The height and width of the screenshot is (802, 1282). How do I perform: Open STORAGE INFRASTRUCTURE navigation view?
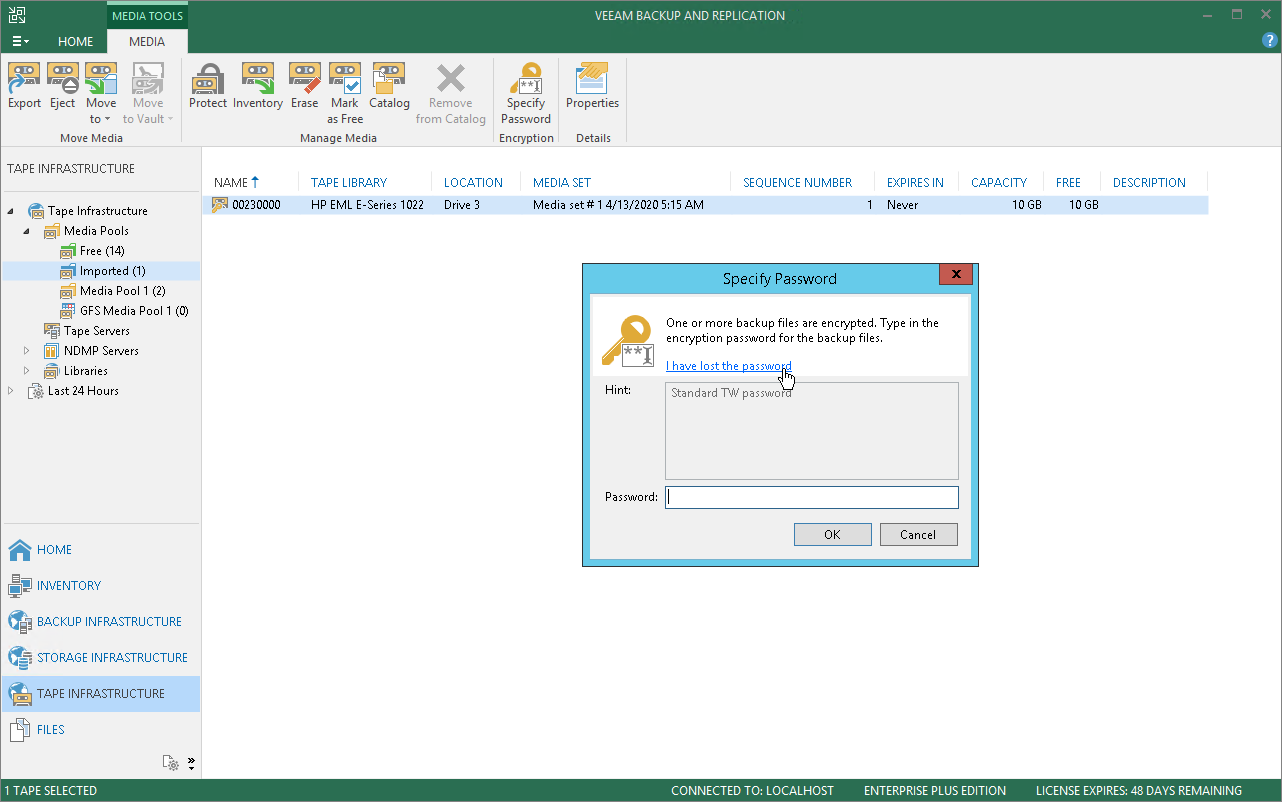pos(100,658)
